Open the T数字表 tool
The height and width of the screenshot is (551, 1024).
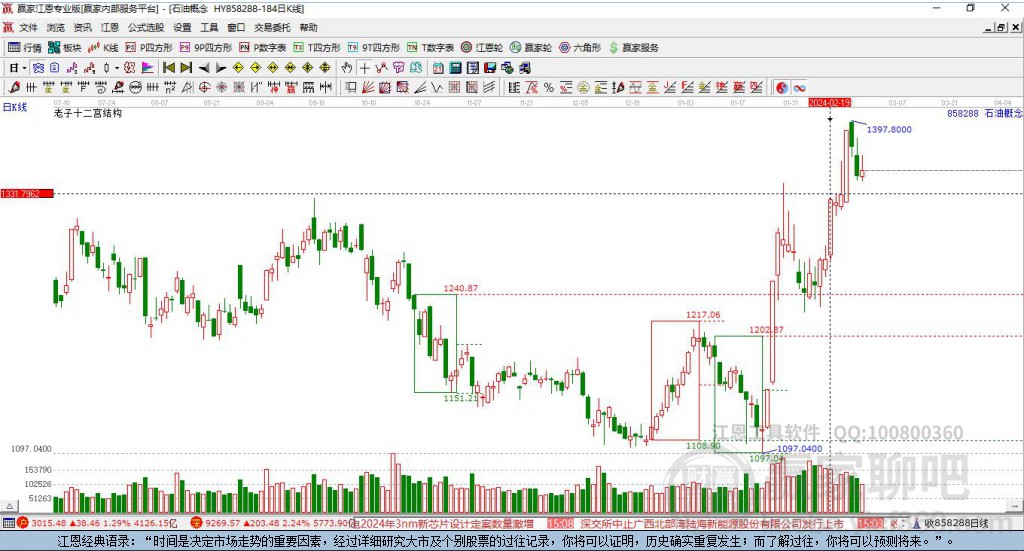coord(430,48)
